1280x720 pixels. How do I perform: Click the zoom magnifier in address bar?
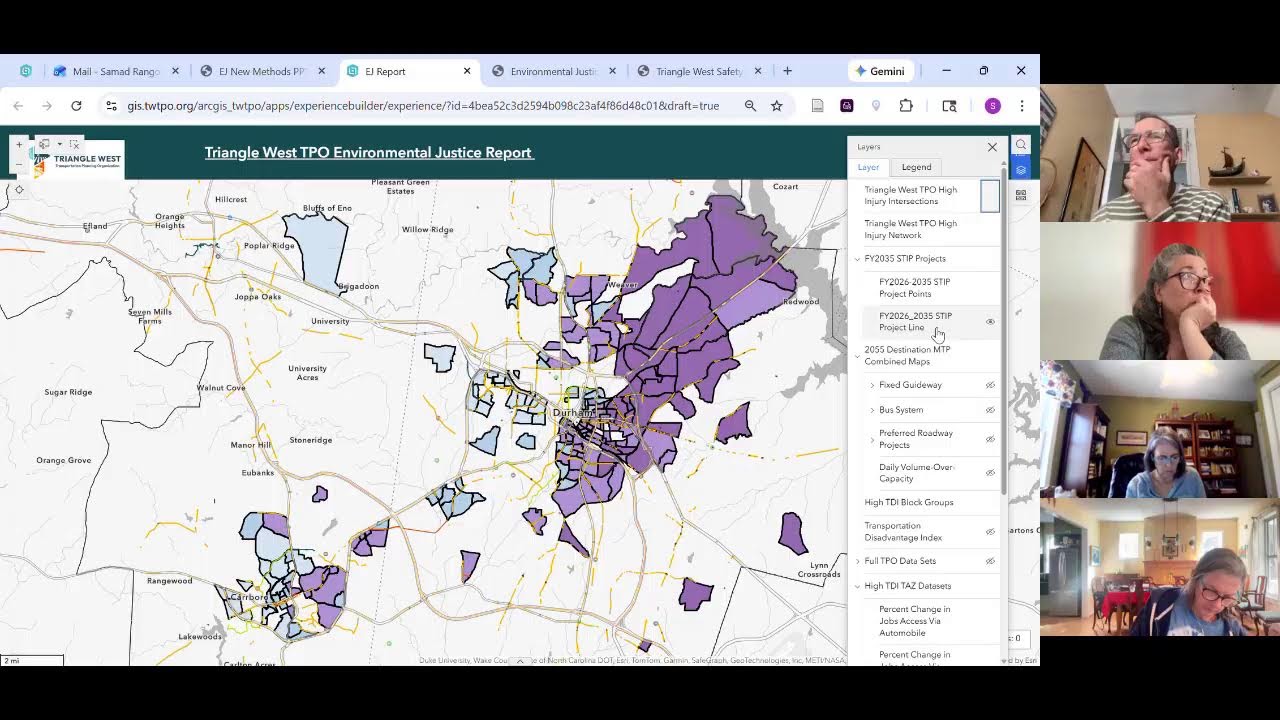(x=750, y=106)
